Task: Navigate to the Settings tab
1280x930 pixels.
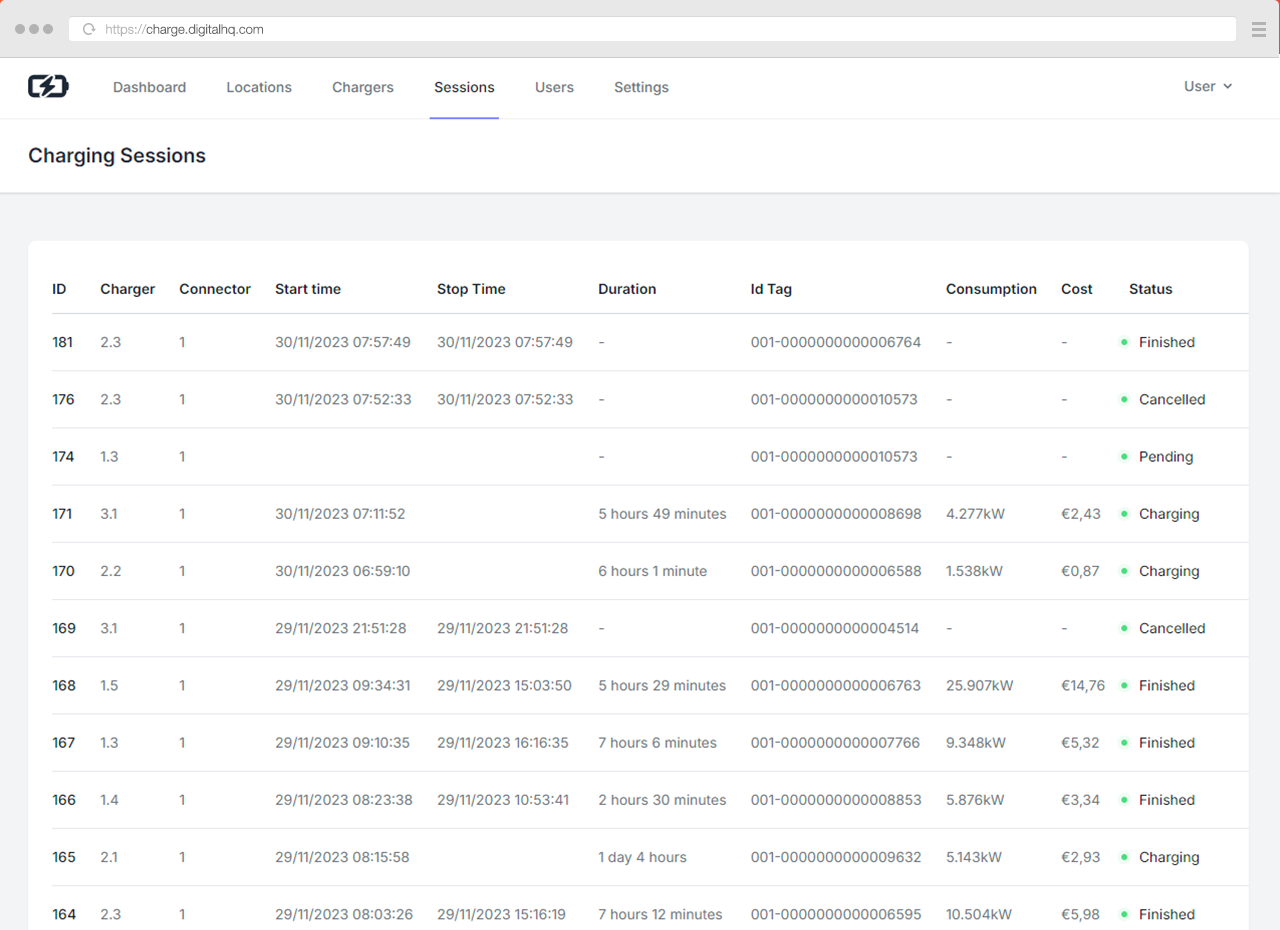Action: click(x=641, y=88)
